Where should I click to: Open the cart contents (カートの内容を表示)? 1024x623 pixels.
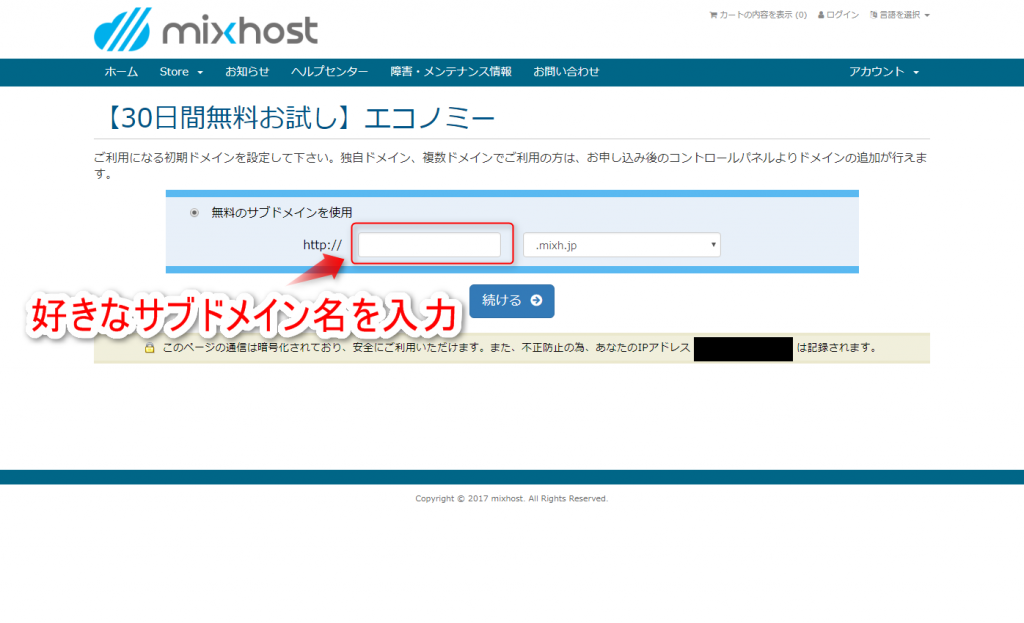click(757, 15)
